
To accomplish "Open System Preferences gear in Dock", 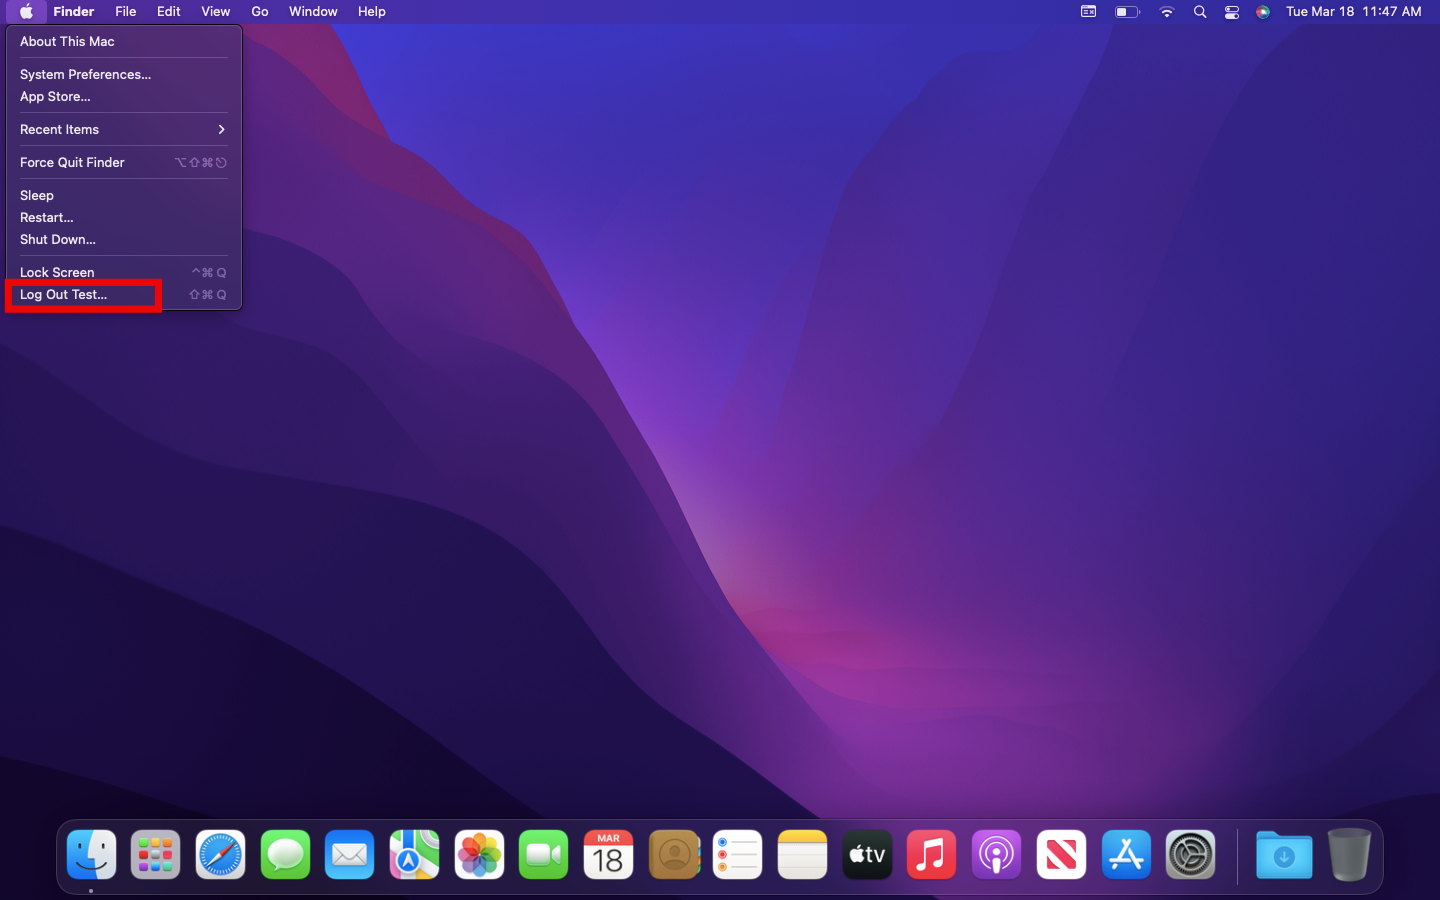I will [1190, 855].
